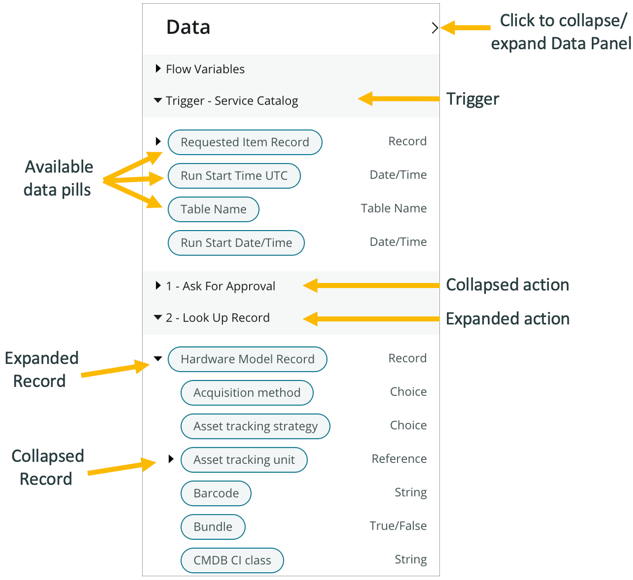Click the CMDB CI class pill
This screenshot has height=580, width=633.
232,560
